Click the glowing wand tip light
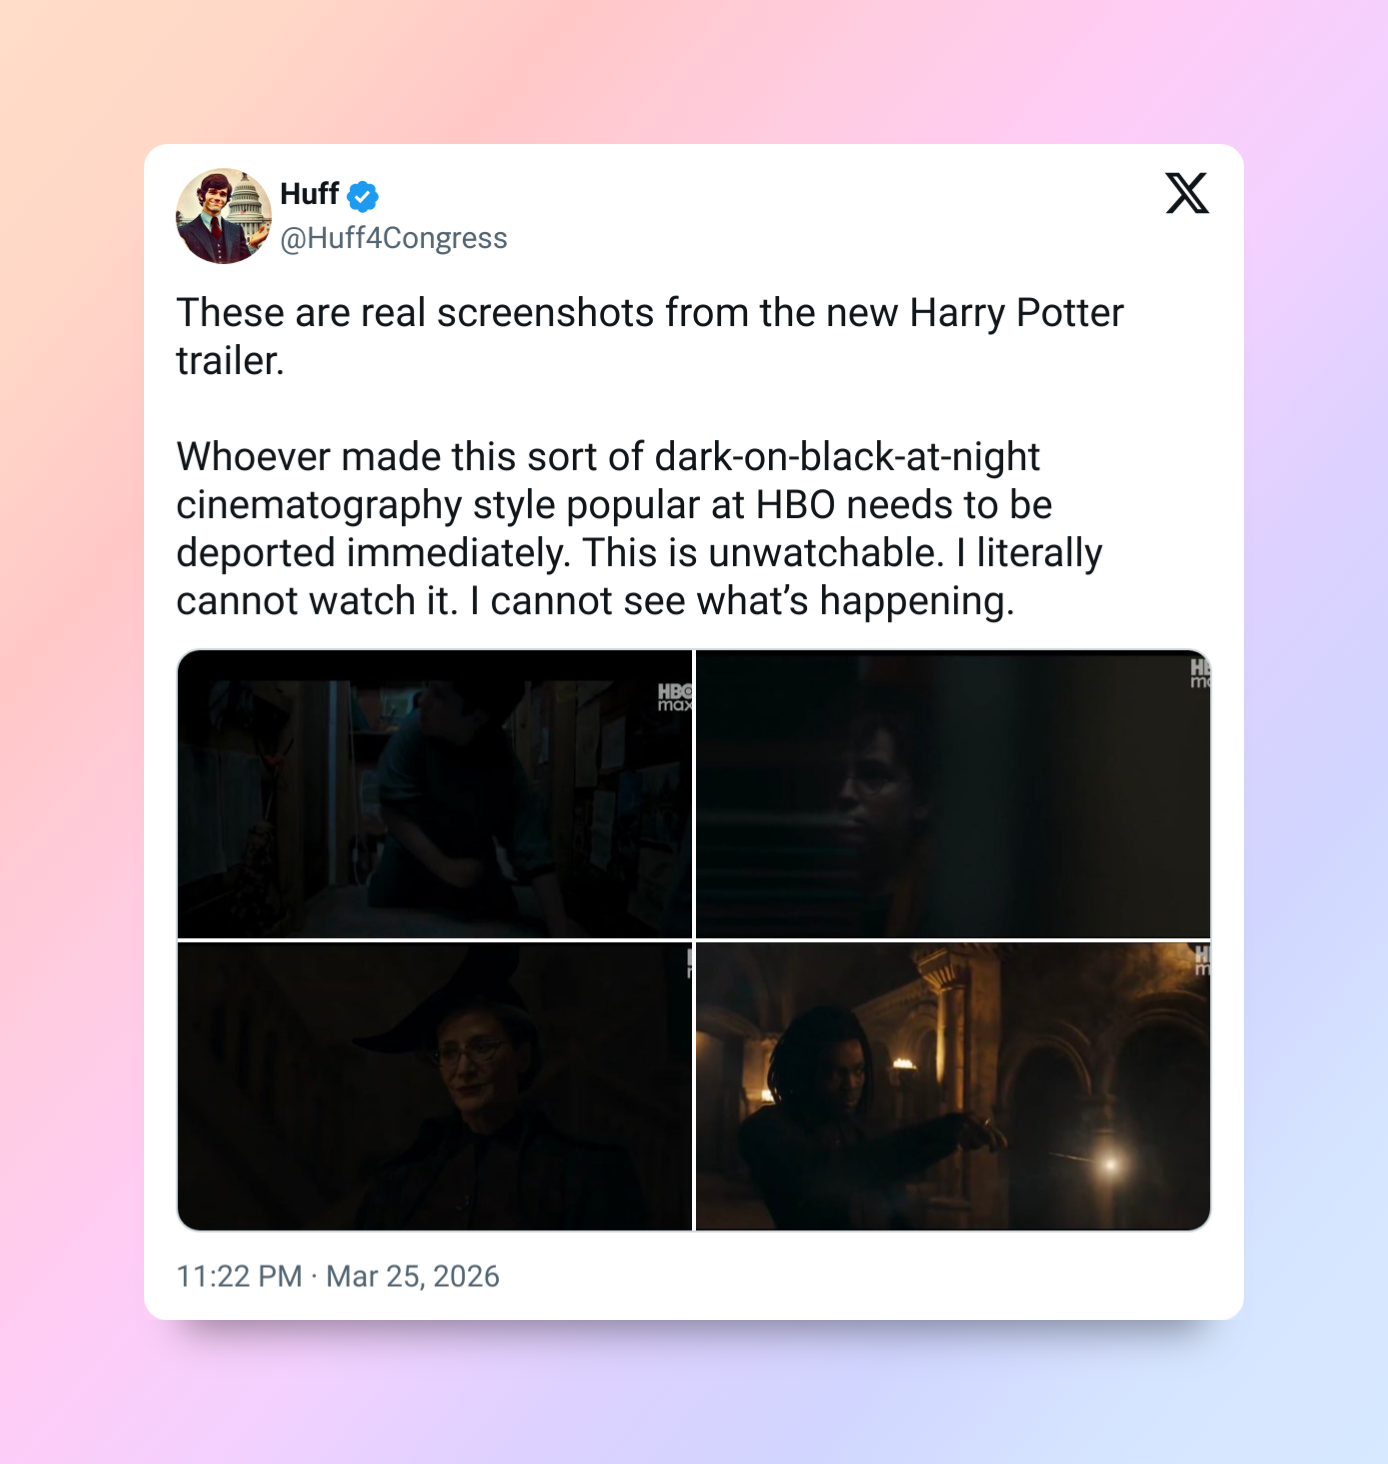 [x=1109, y=1163]
